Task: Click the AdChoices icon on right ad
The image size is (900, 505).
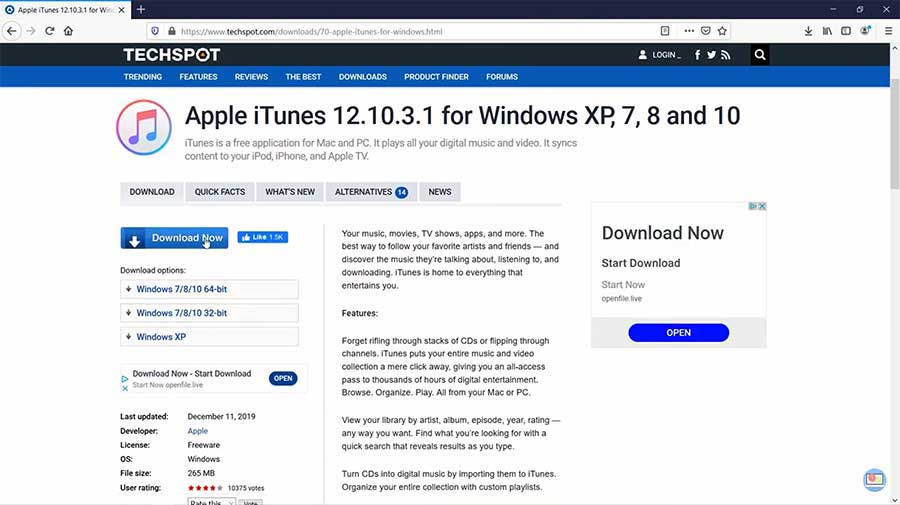Action: click(x=752, y=206)
